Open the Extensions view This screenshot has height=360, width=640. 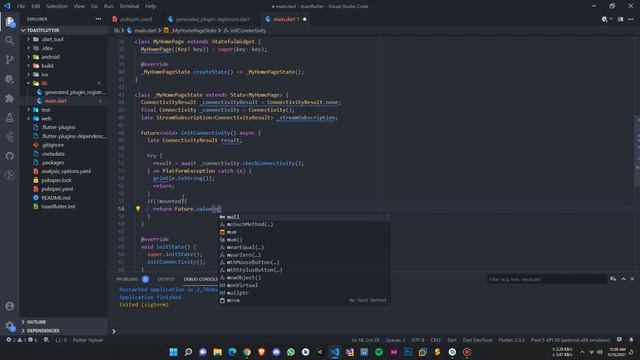click(9, 98)
